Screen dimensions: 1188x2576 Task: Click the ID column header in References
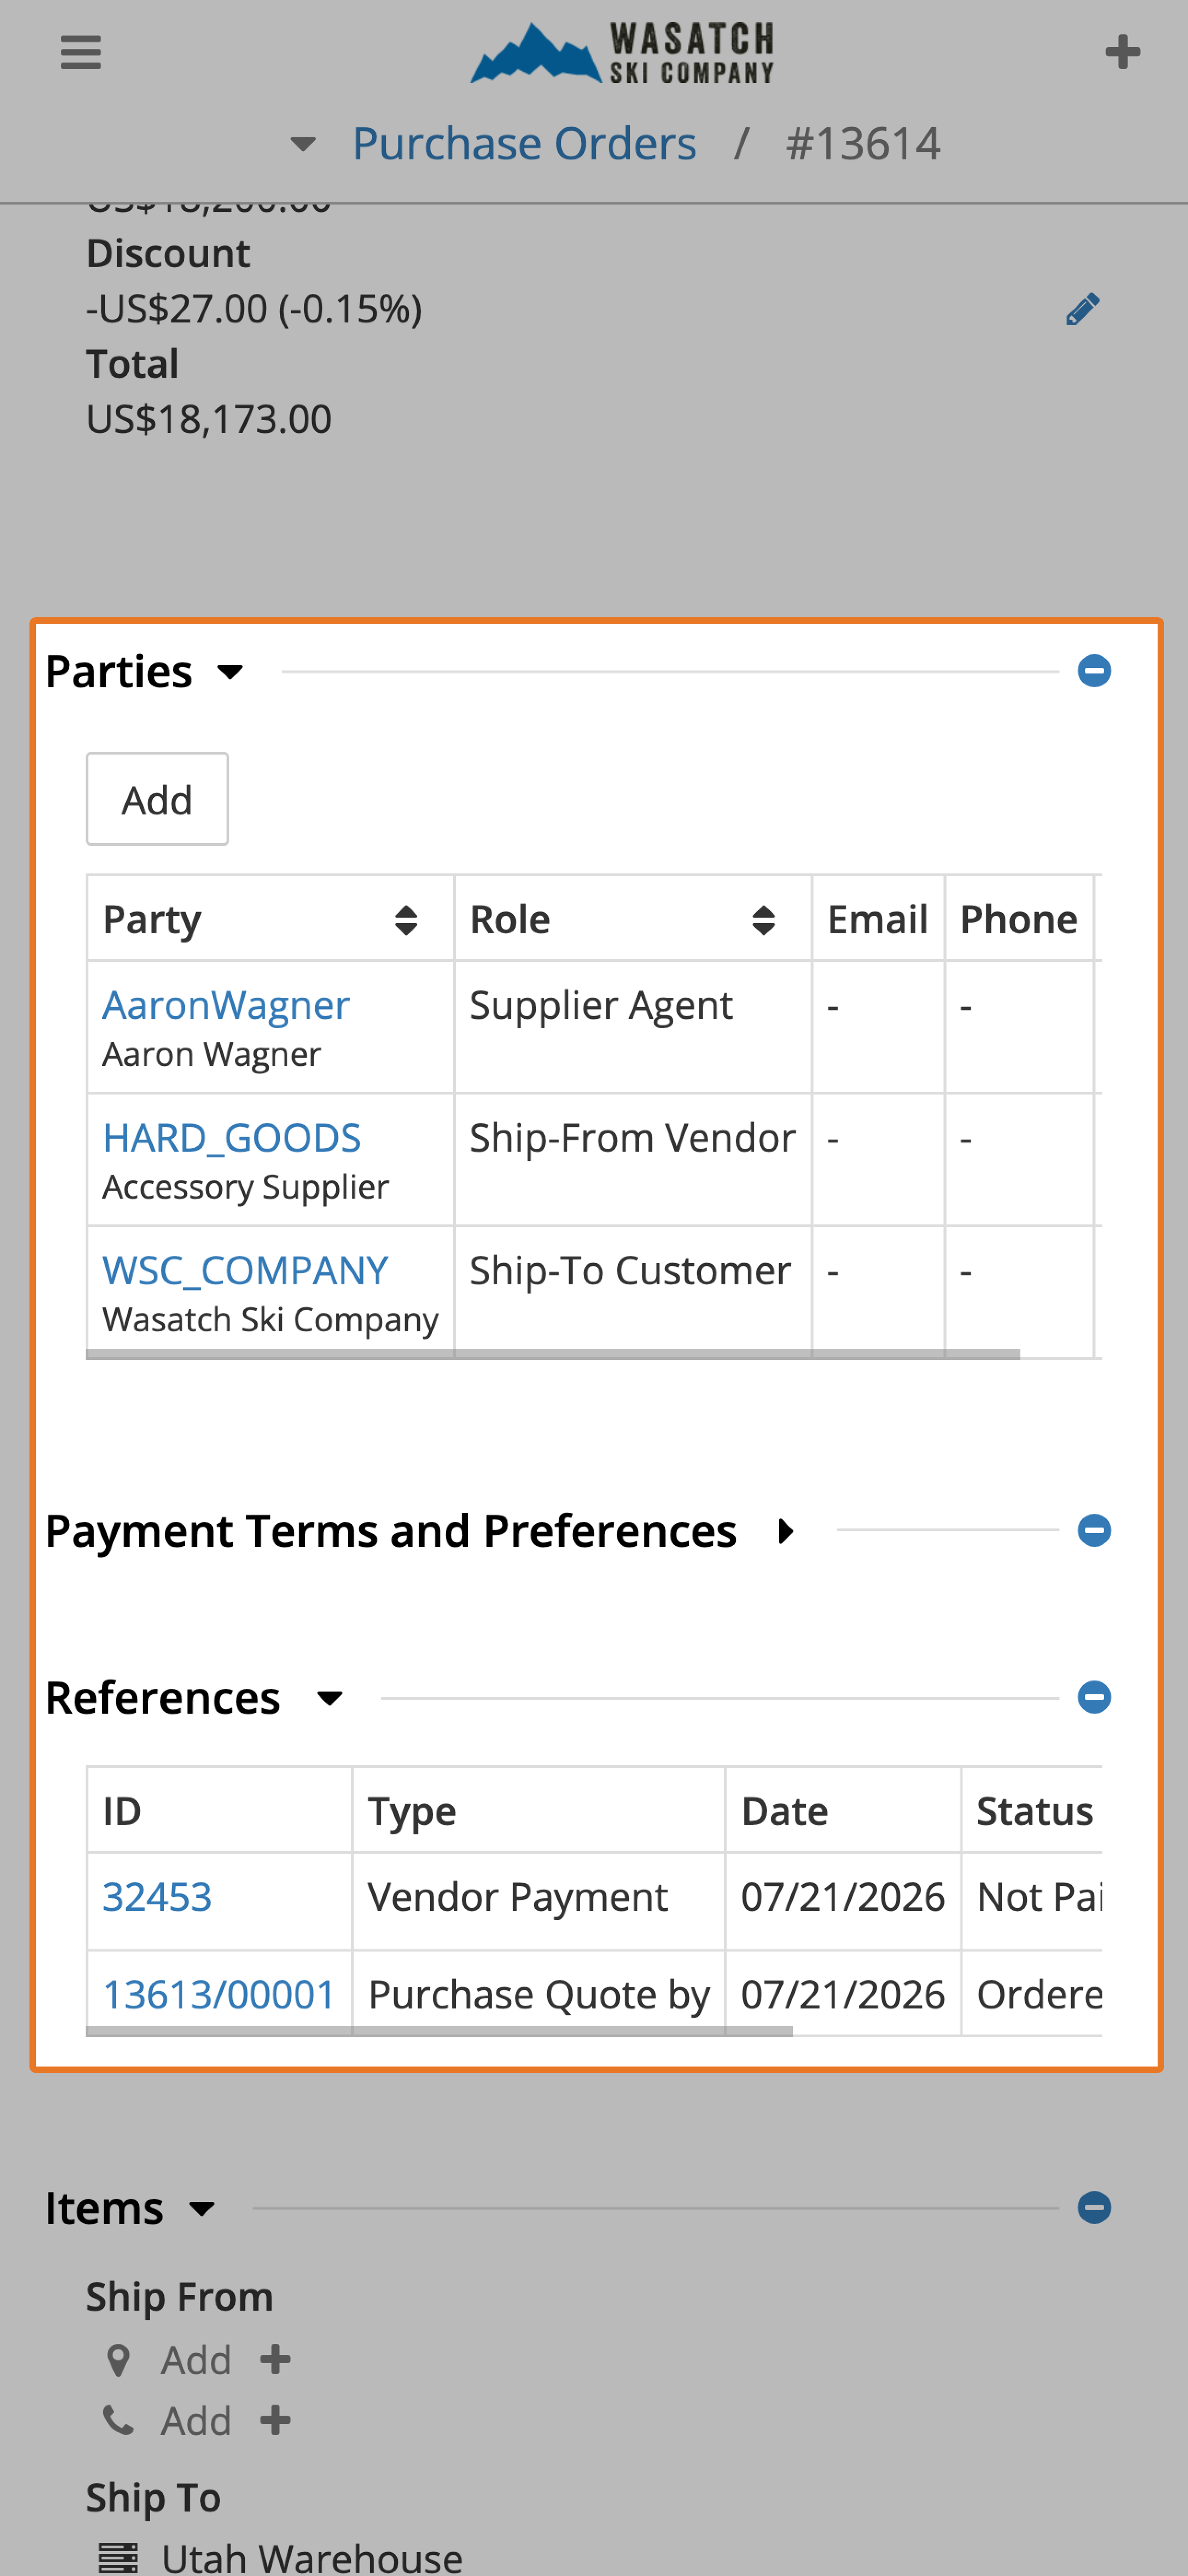coord(219,1810)
